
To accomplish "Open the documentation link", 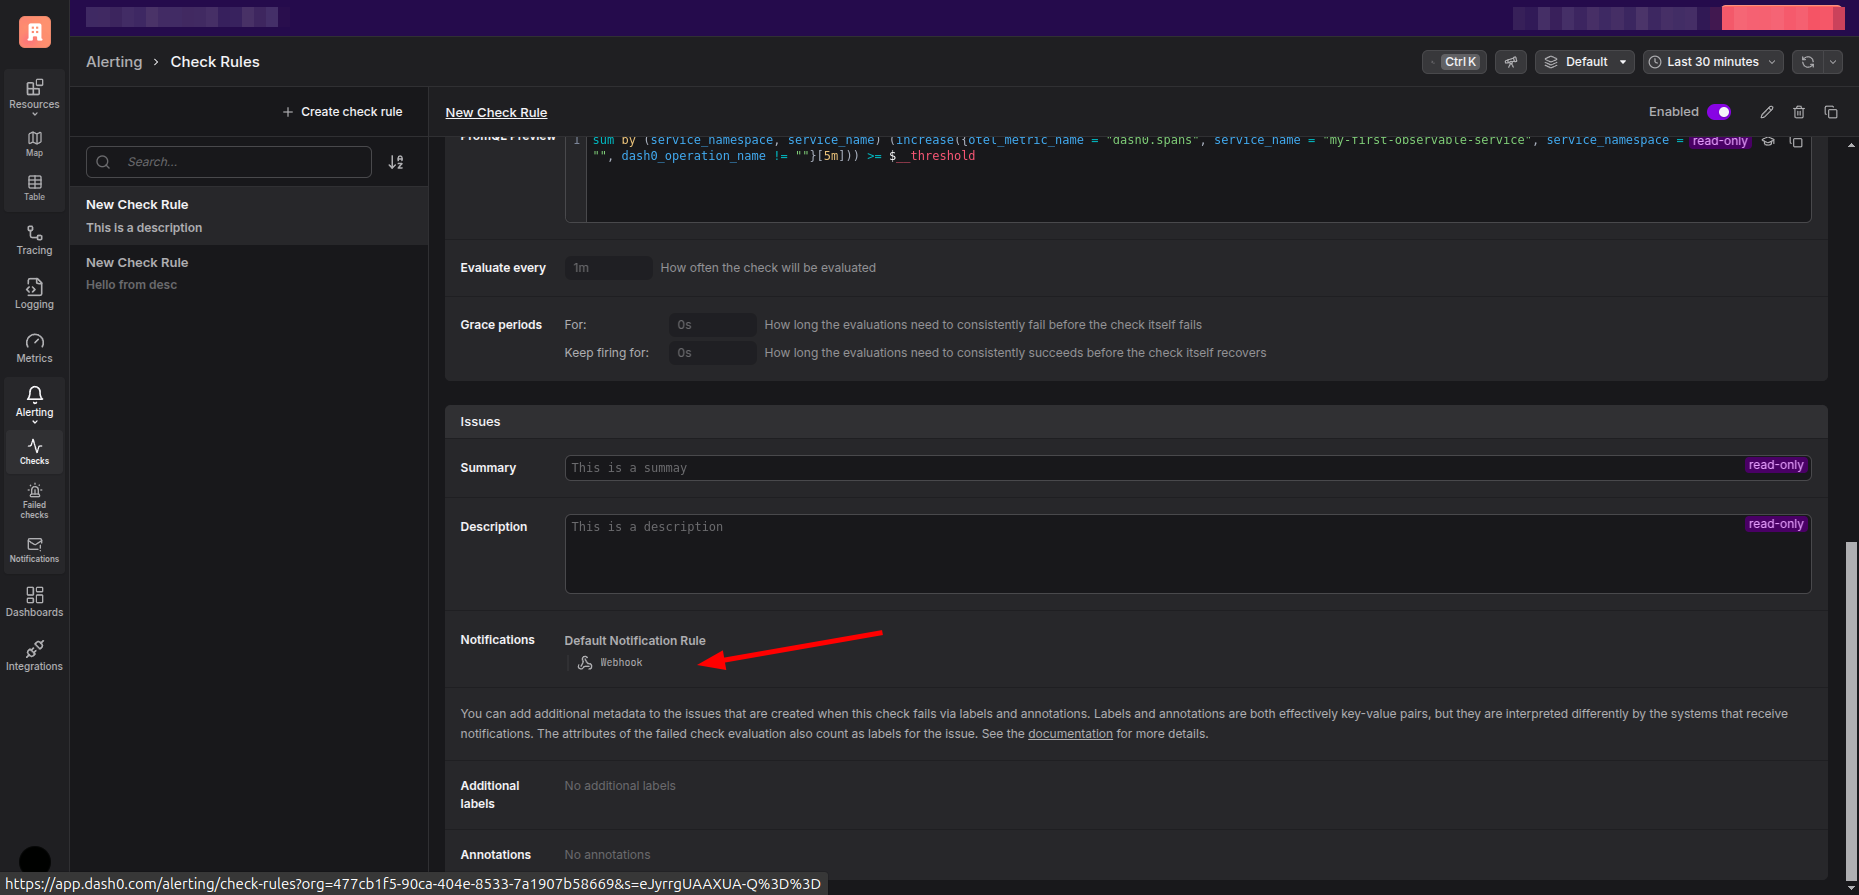I will pyautogui.click(x=1070, y=734).
